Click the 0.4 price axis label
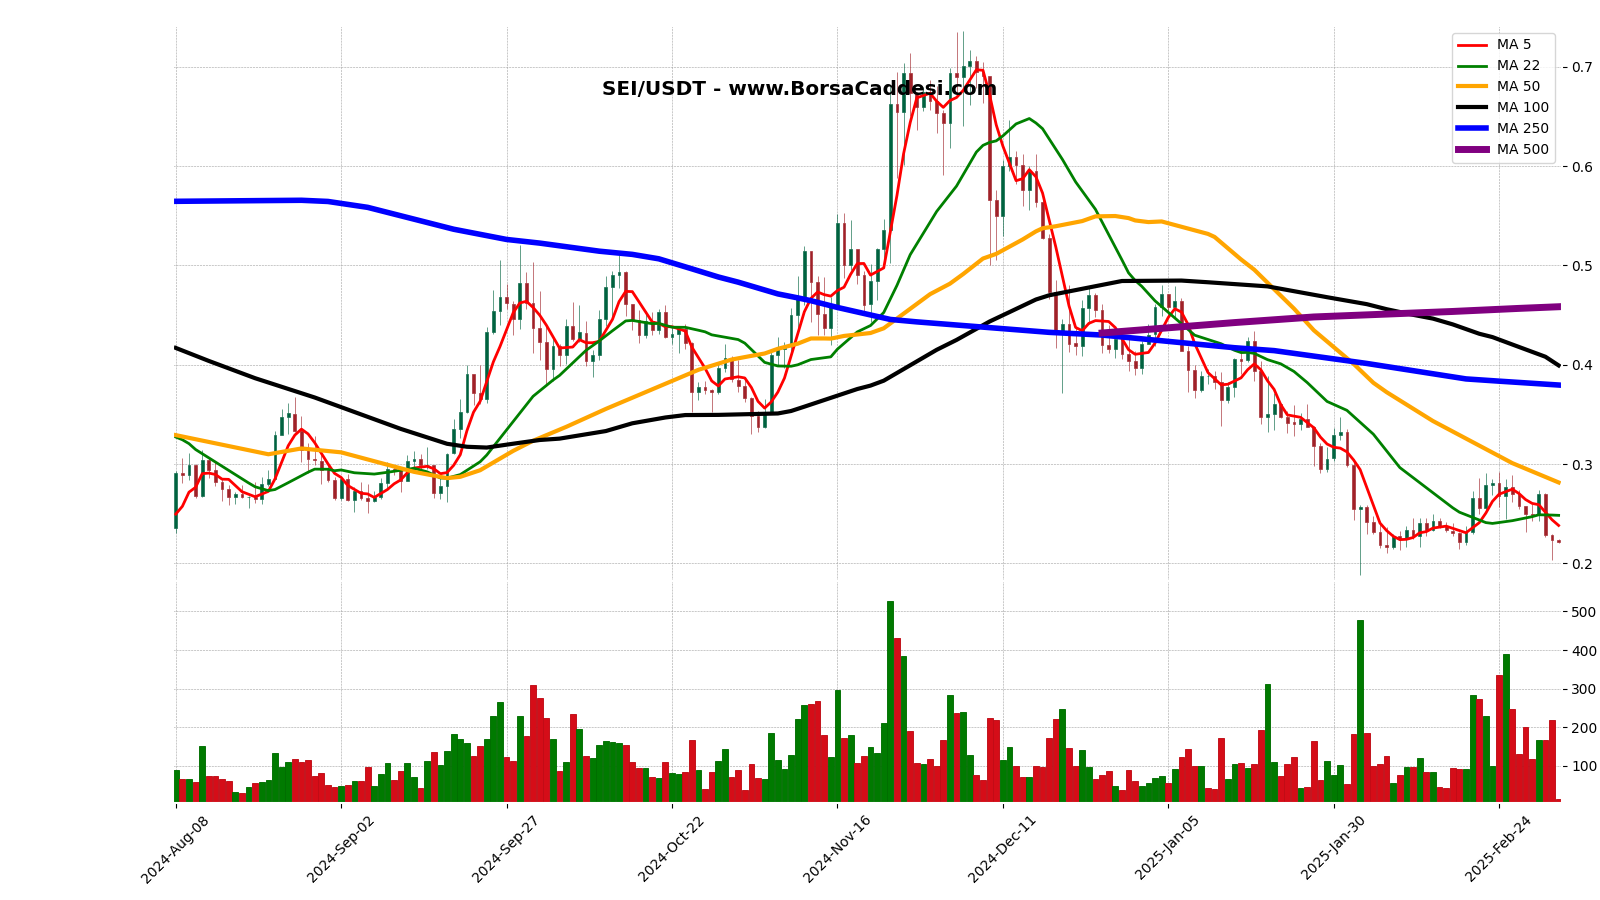 pyautogui.click(x=1582, y=365)
